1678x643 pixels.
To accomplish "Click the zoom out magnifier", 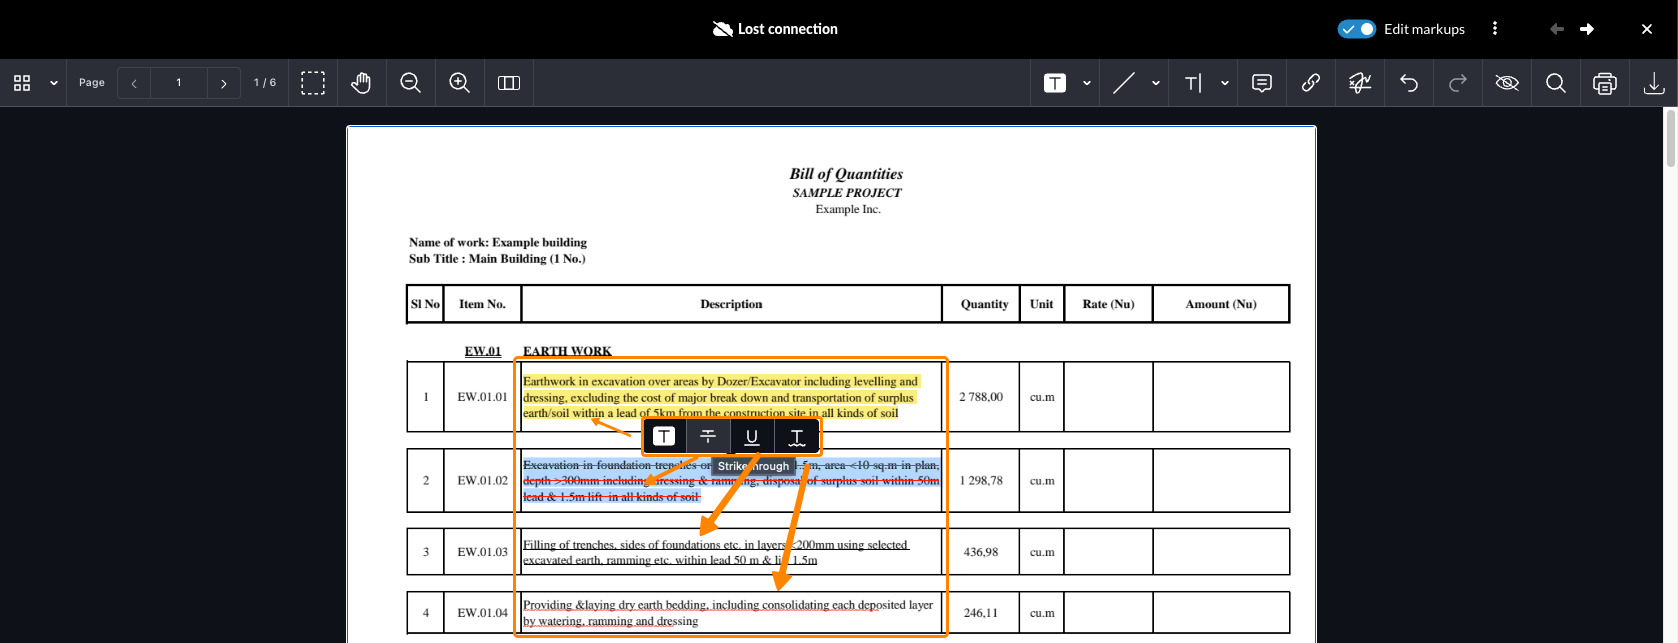I will click(410, 83).
